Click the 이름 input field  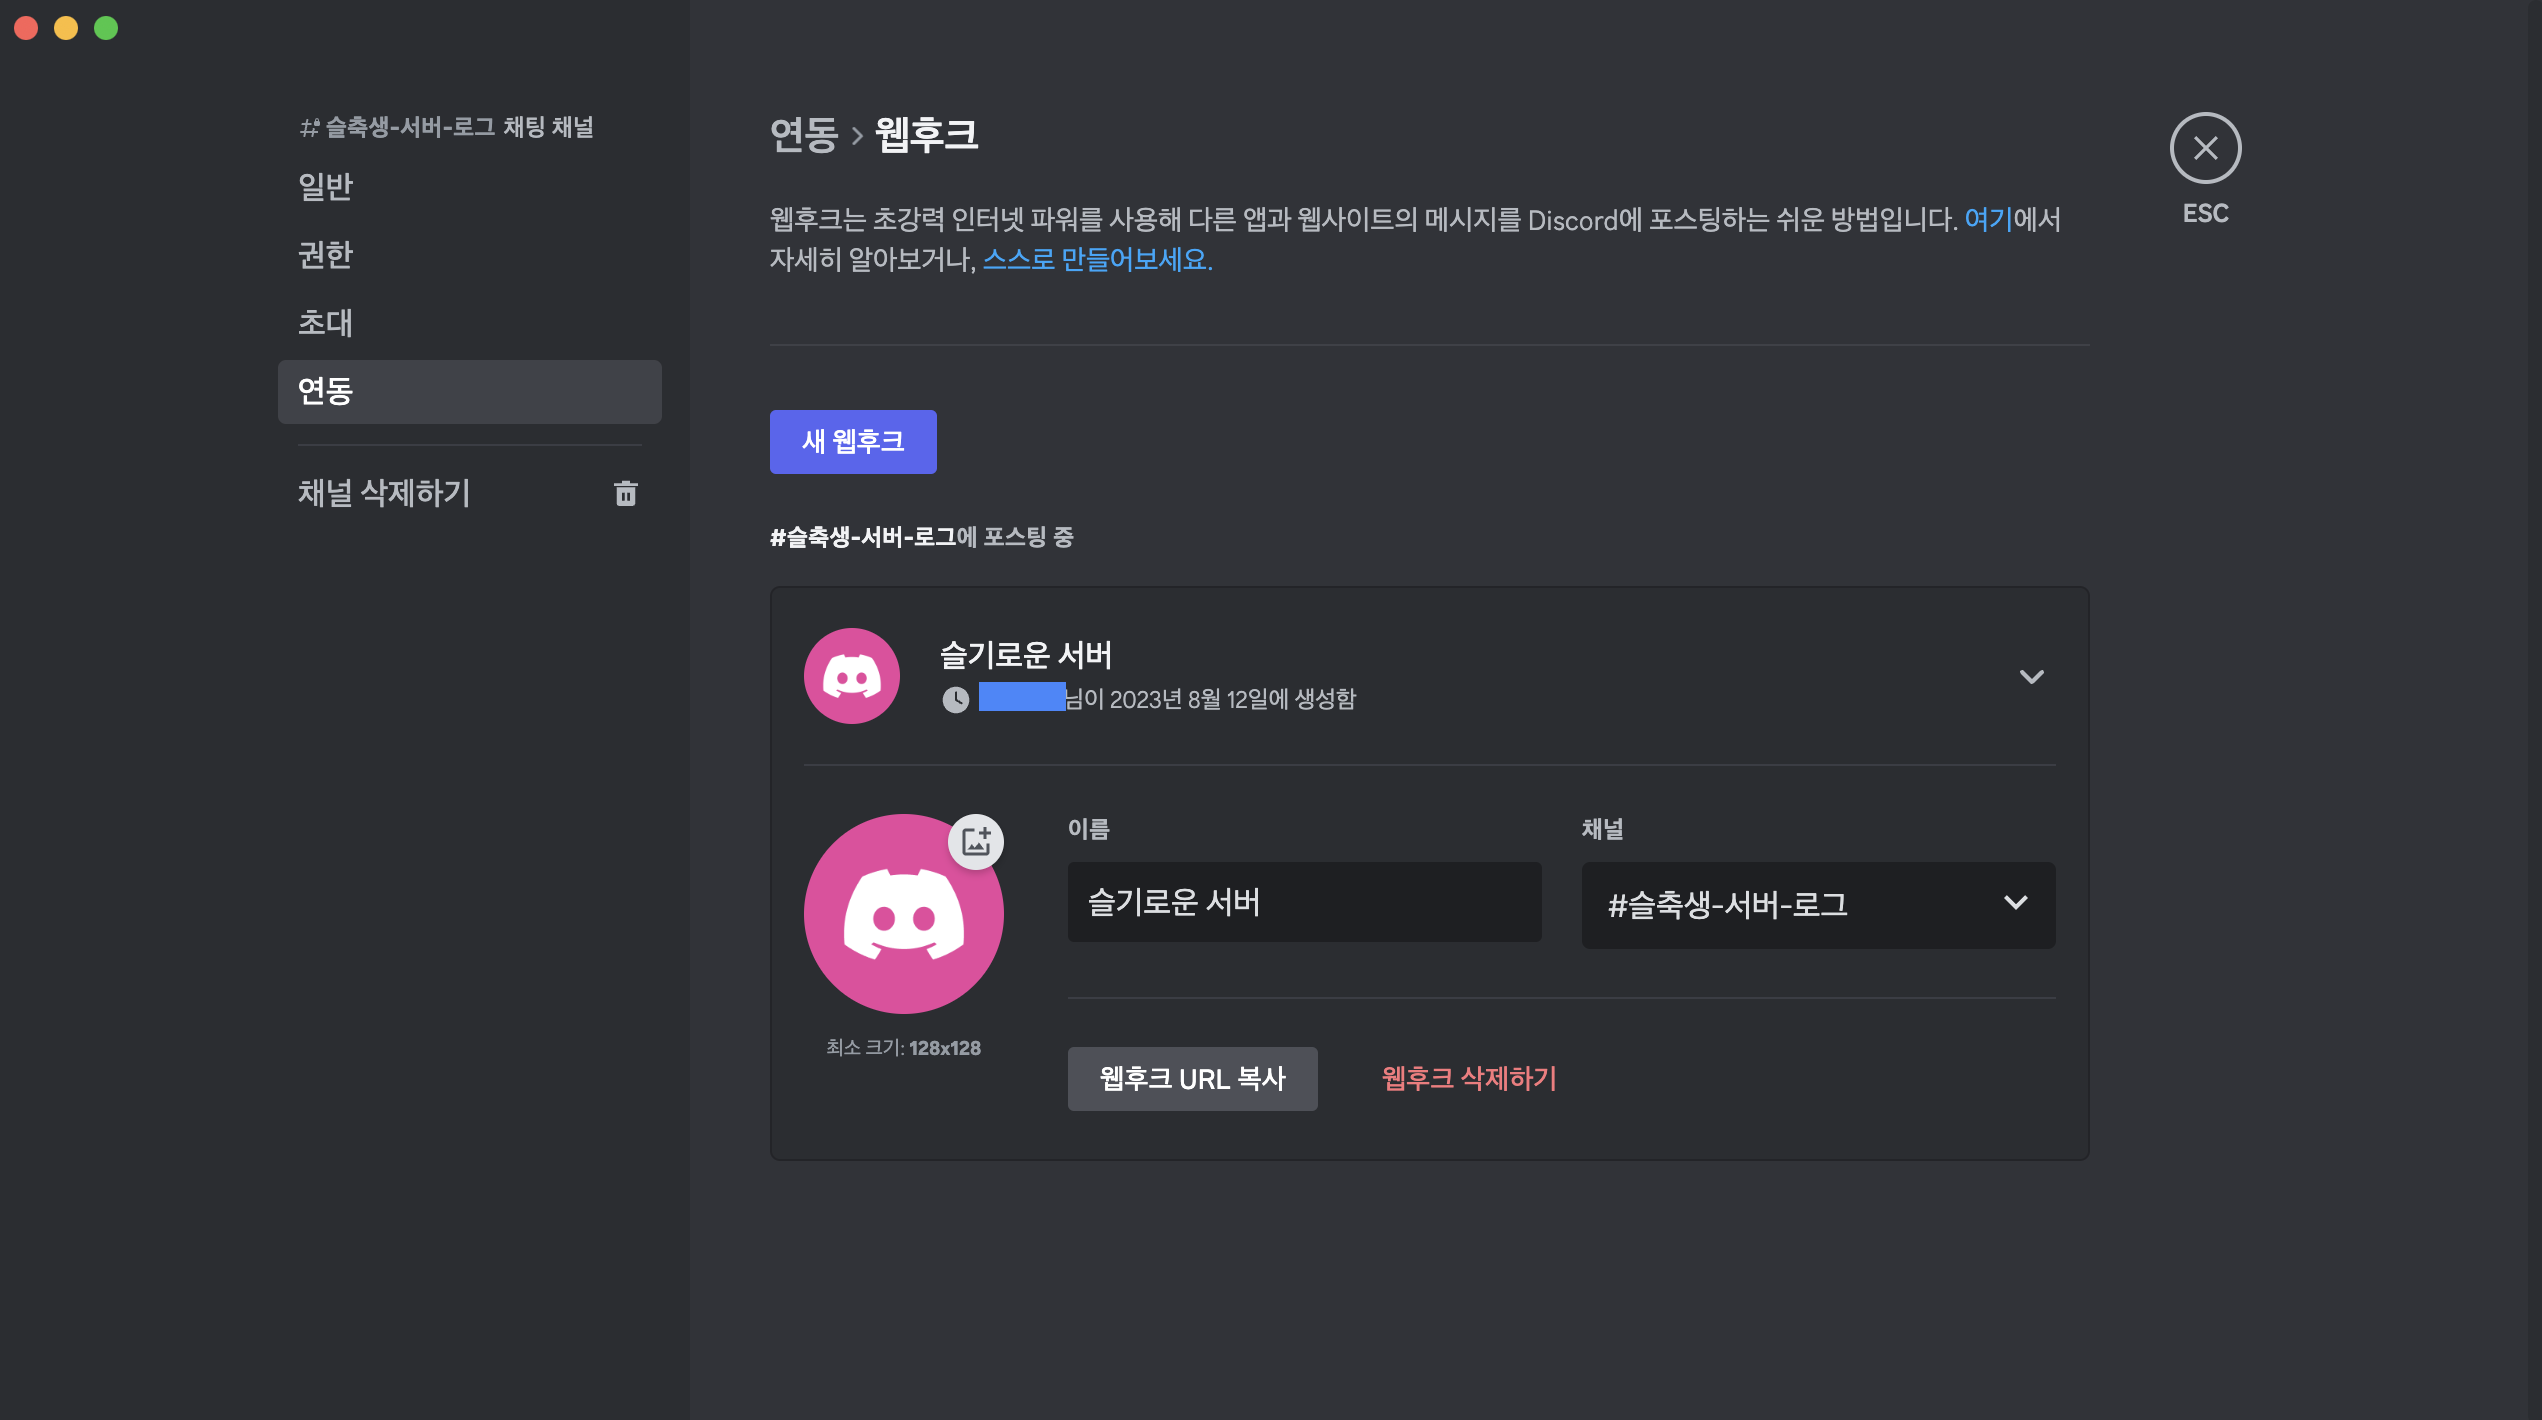1303,902
